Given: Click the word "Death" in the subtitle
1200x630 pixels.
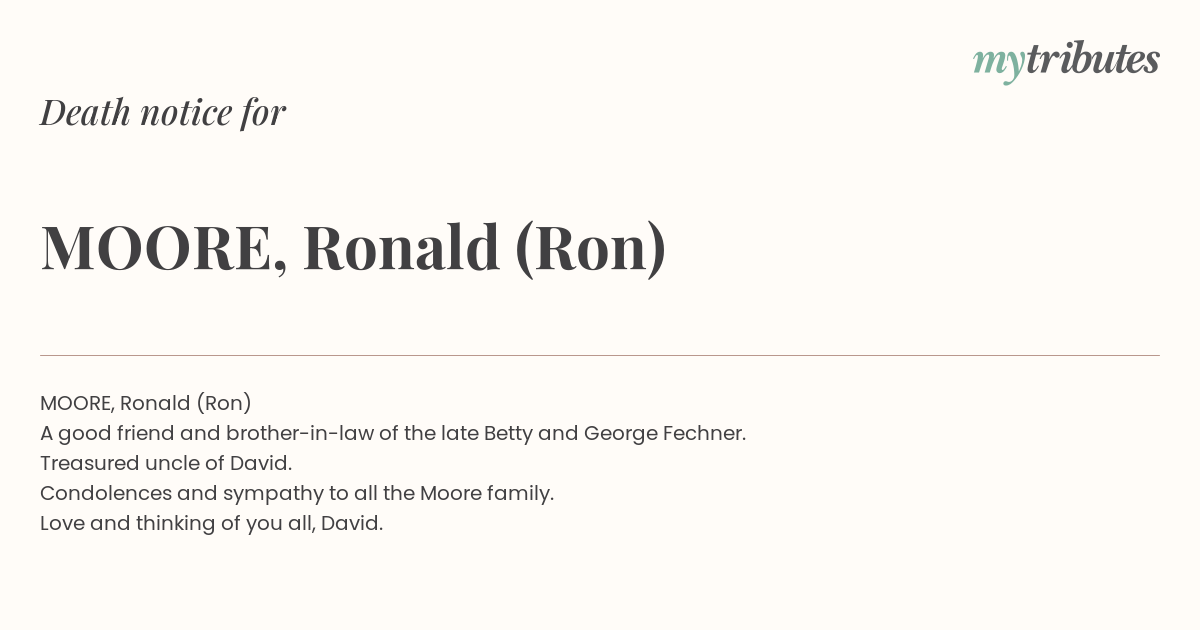Looking at the screenshot, I should (85, 112).
